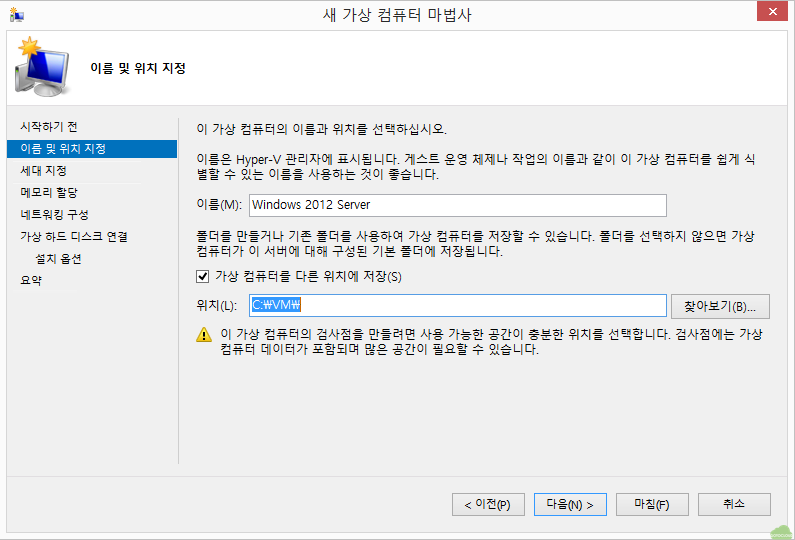Finish the wizard with 마침(F)

tap(652, 505)
